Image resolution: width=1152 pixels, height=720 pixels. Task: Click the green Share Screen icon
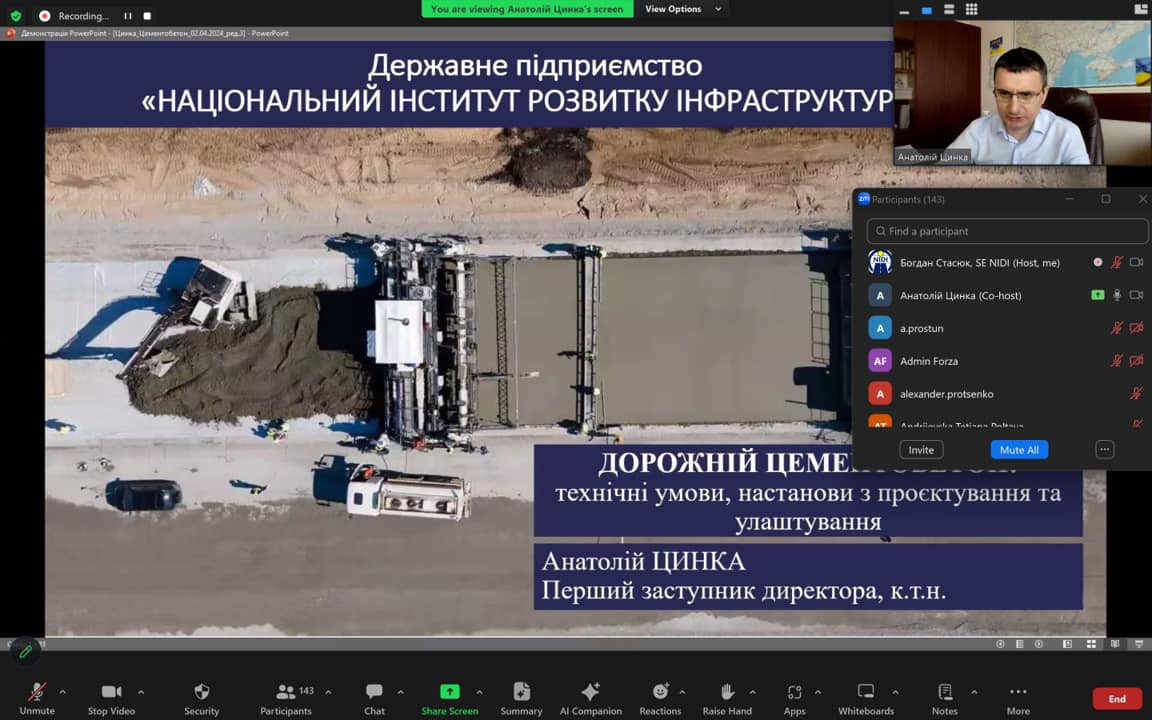click(x=449, y=692)
